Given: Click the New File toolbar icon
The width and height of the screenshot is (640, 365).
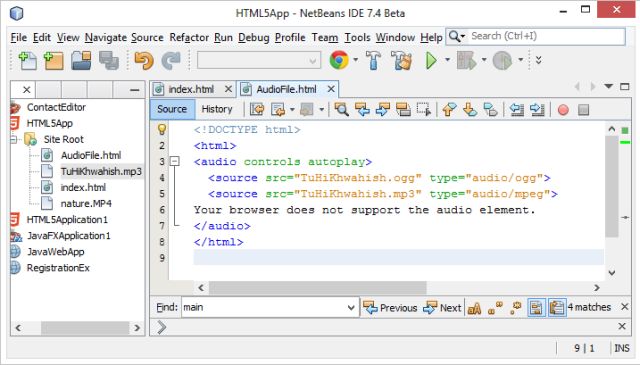Looking at the screenshot, I should 27,60.
